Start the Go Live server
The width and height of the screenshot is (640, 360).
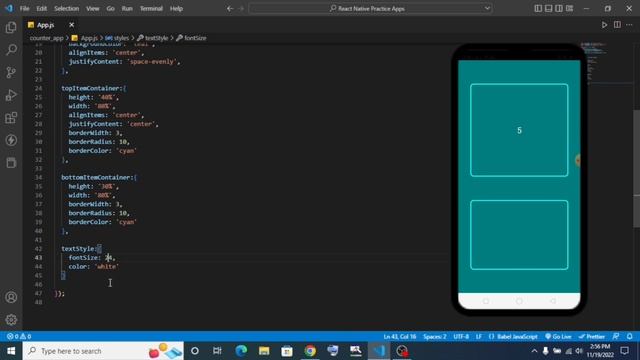[x=558, y=337]
